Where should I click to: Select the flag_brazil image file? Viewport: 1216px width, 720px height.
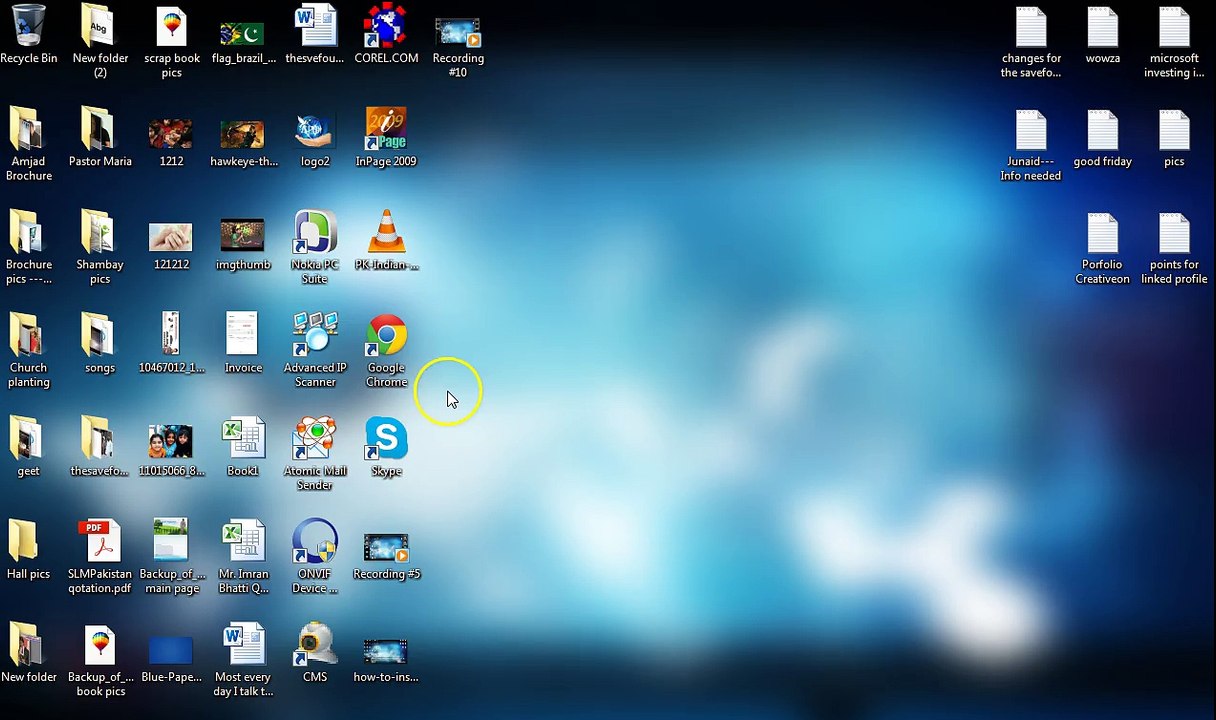(x=242, y=34)
